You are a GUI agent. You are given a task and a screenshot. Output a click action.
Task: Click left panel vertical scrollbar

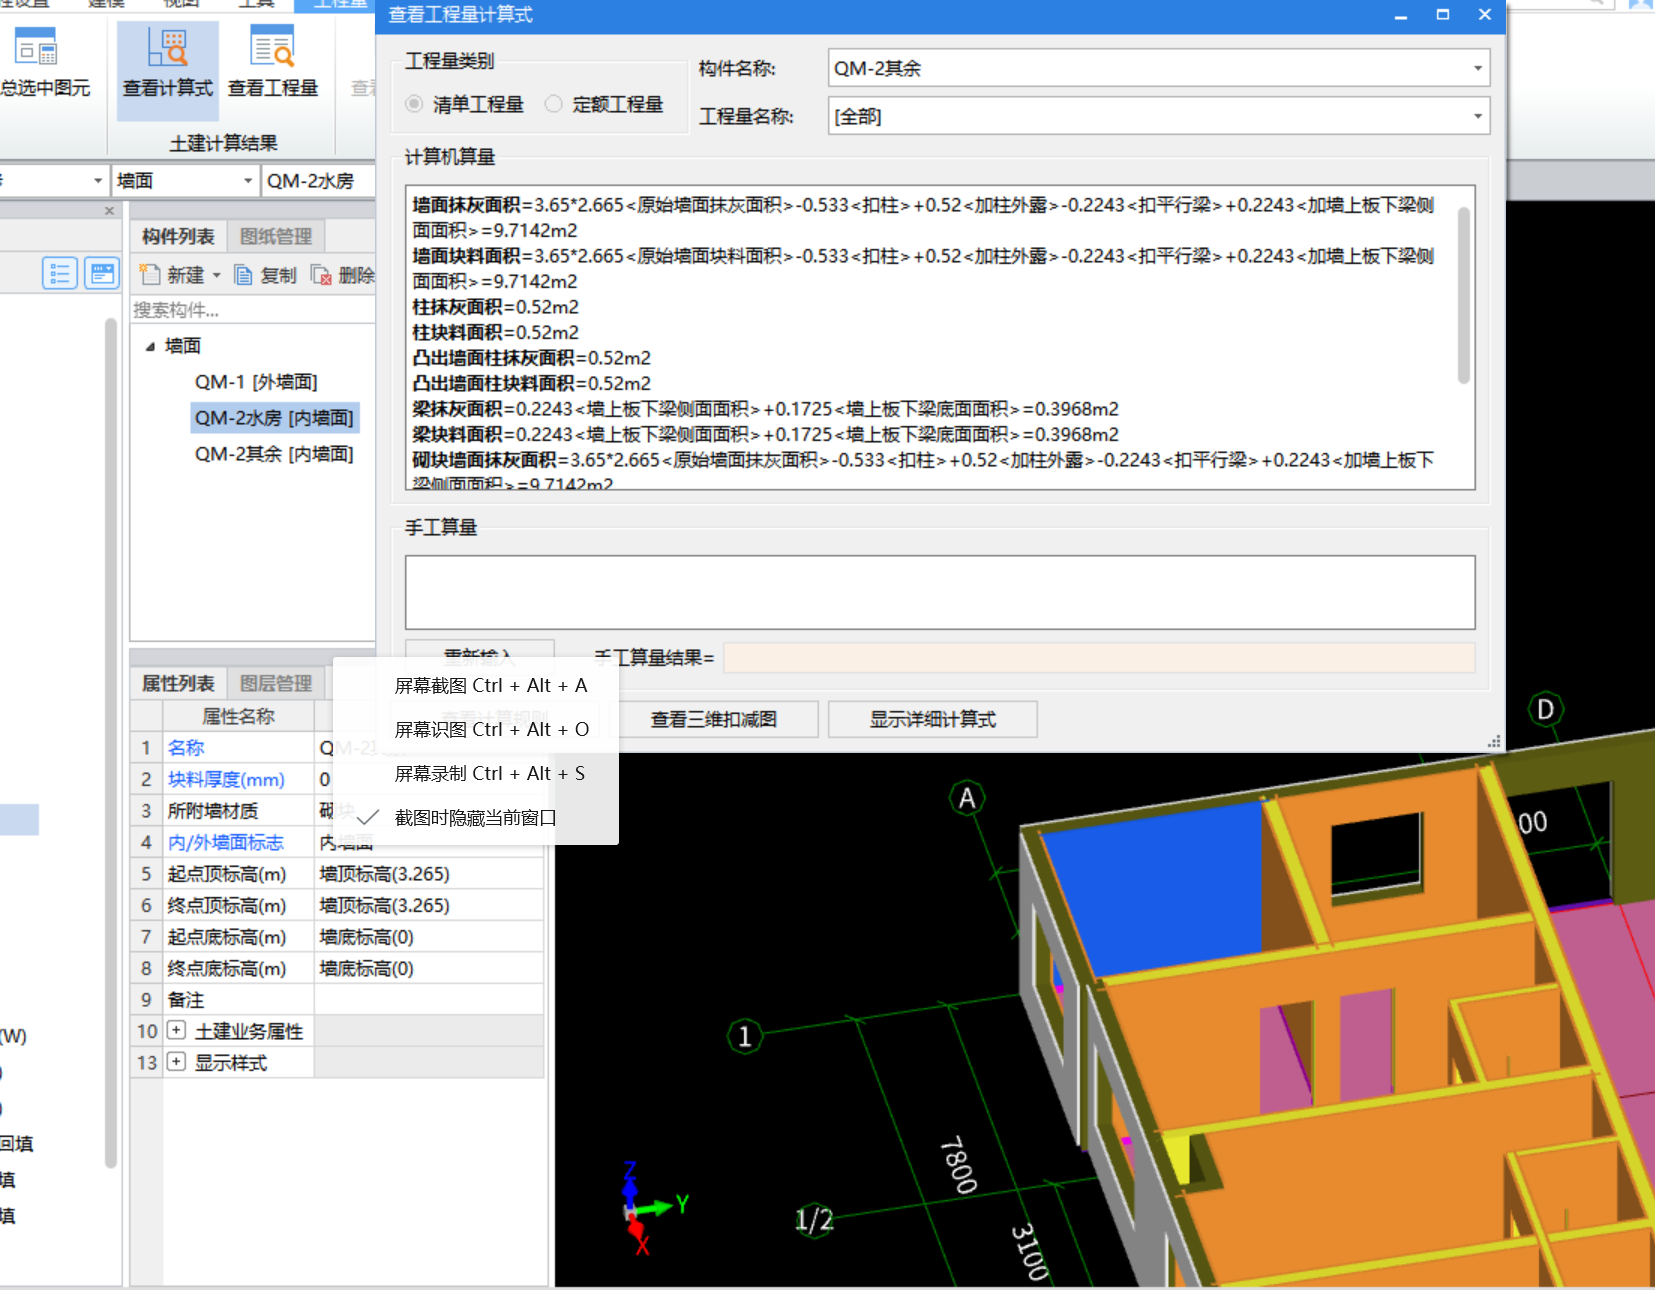click(x=111, y=742)
